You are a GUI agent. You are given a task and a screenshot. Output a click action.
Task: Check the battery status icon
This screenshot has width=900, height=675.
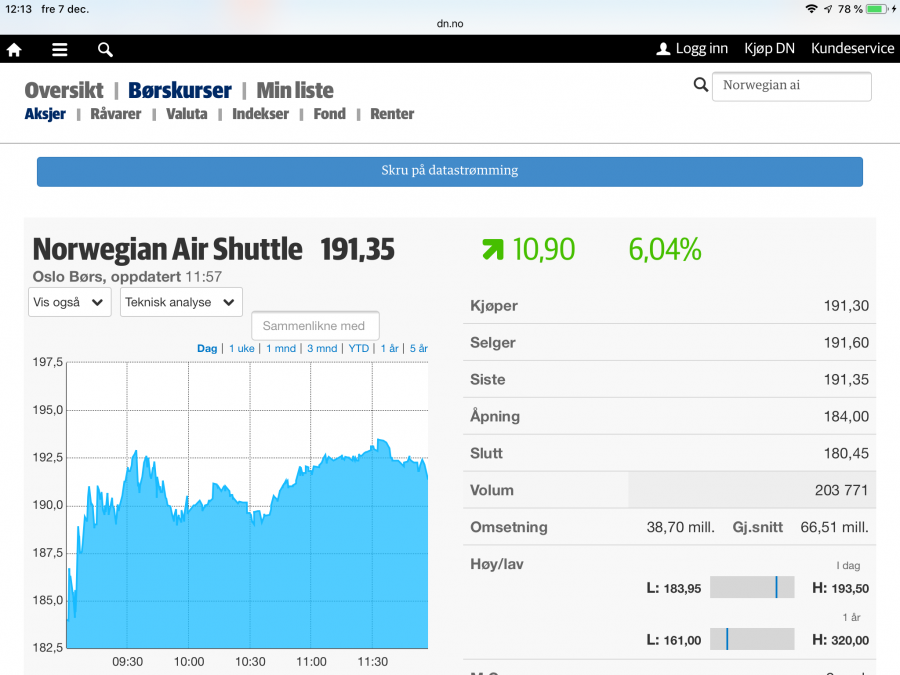click(x=878, y=9)
